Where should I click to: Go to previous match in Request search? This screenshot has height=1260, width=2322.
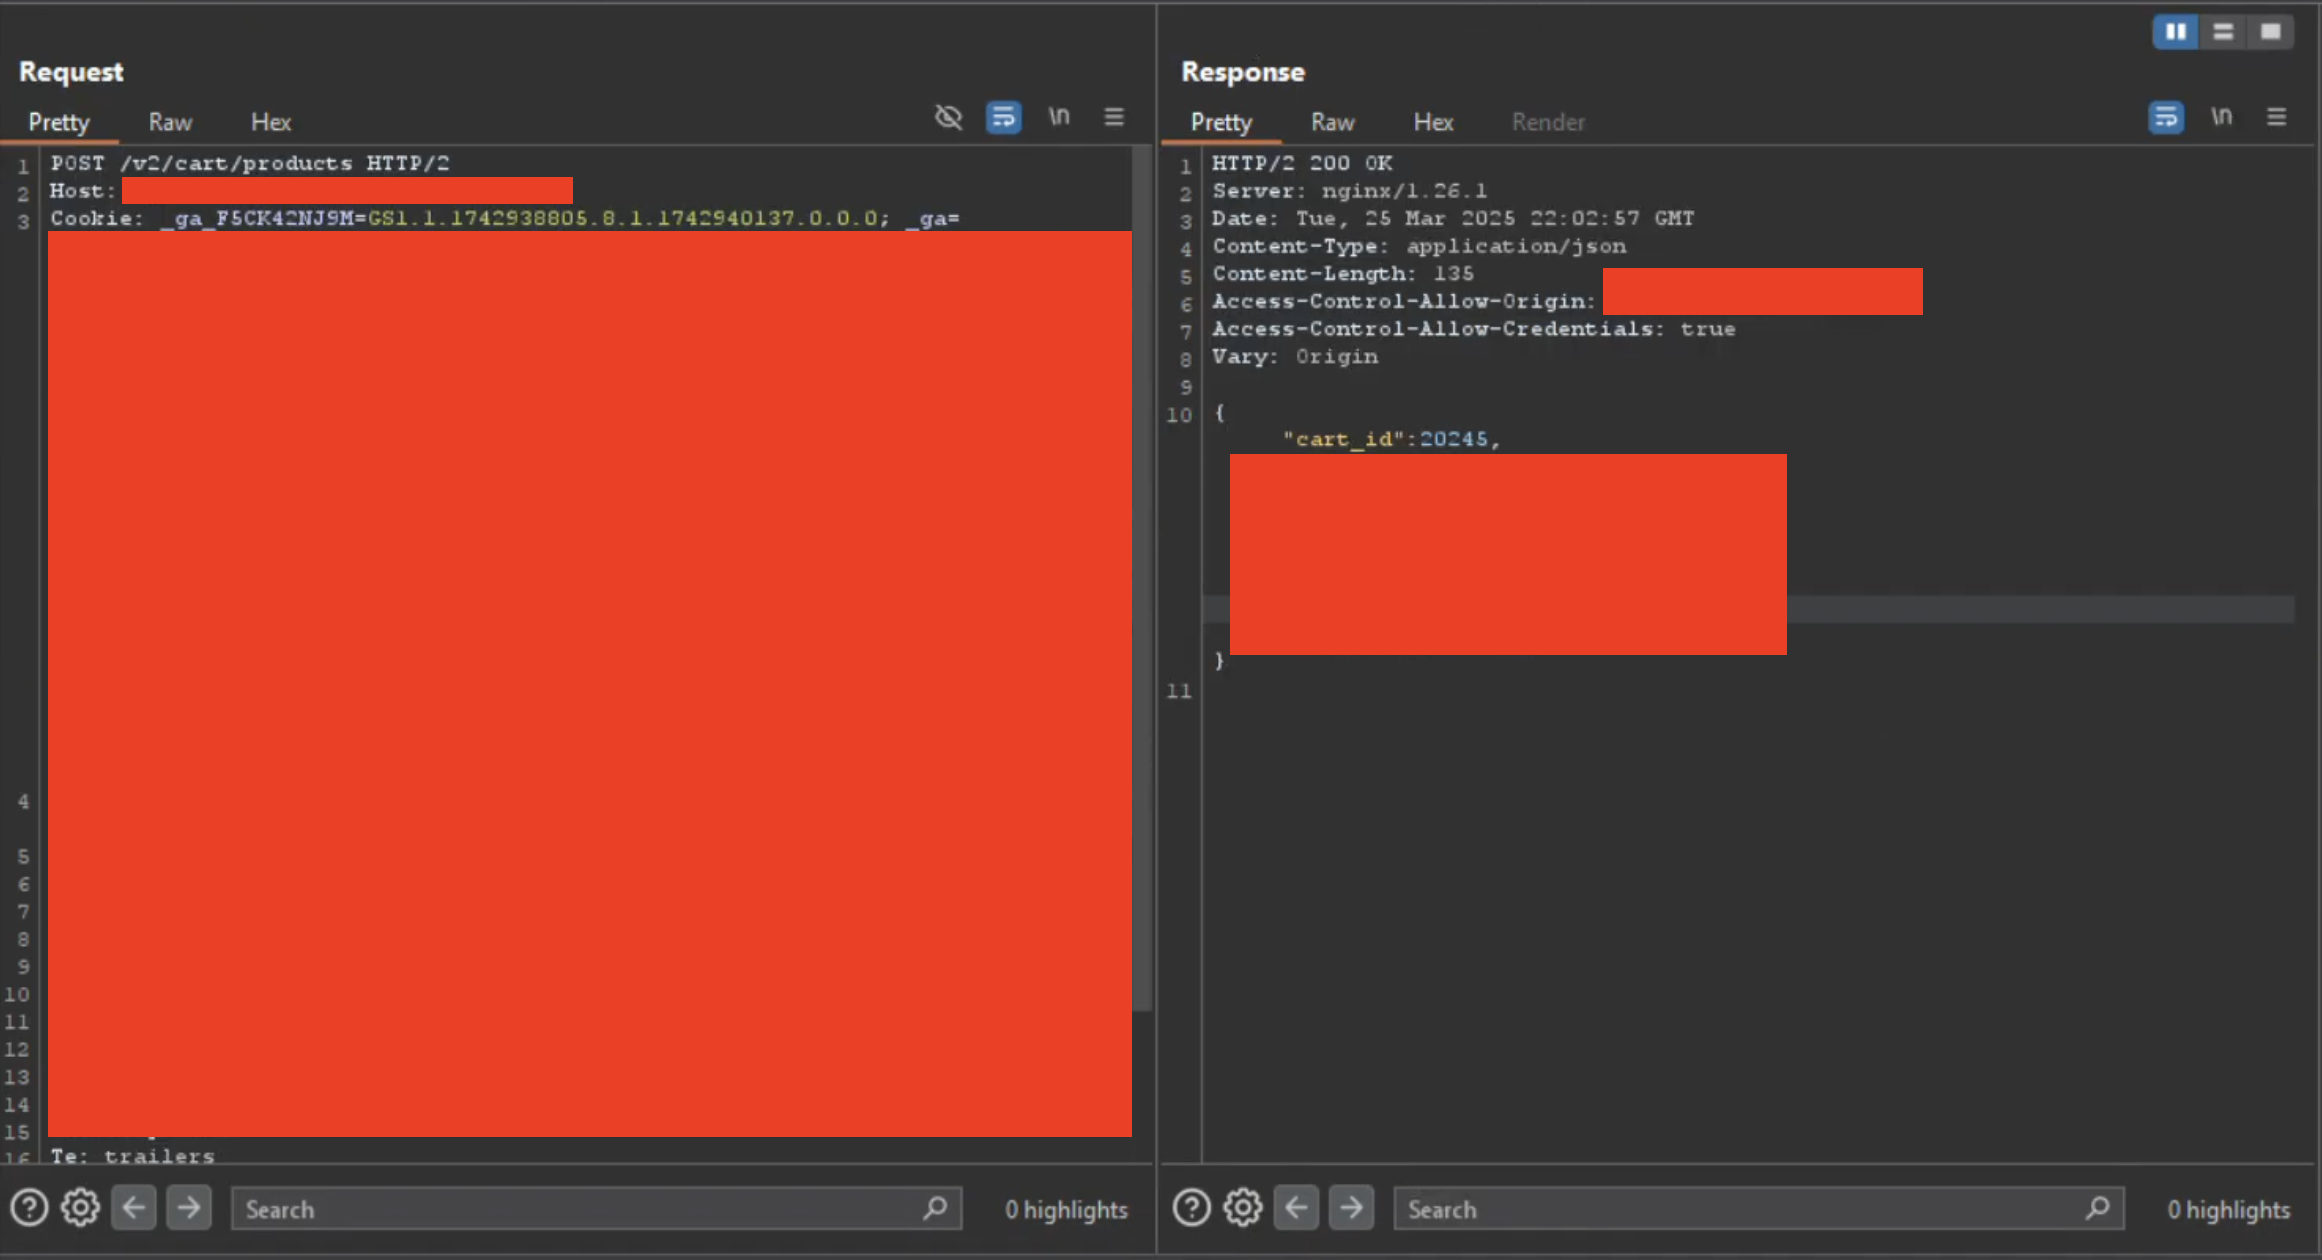point(134,1208)
